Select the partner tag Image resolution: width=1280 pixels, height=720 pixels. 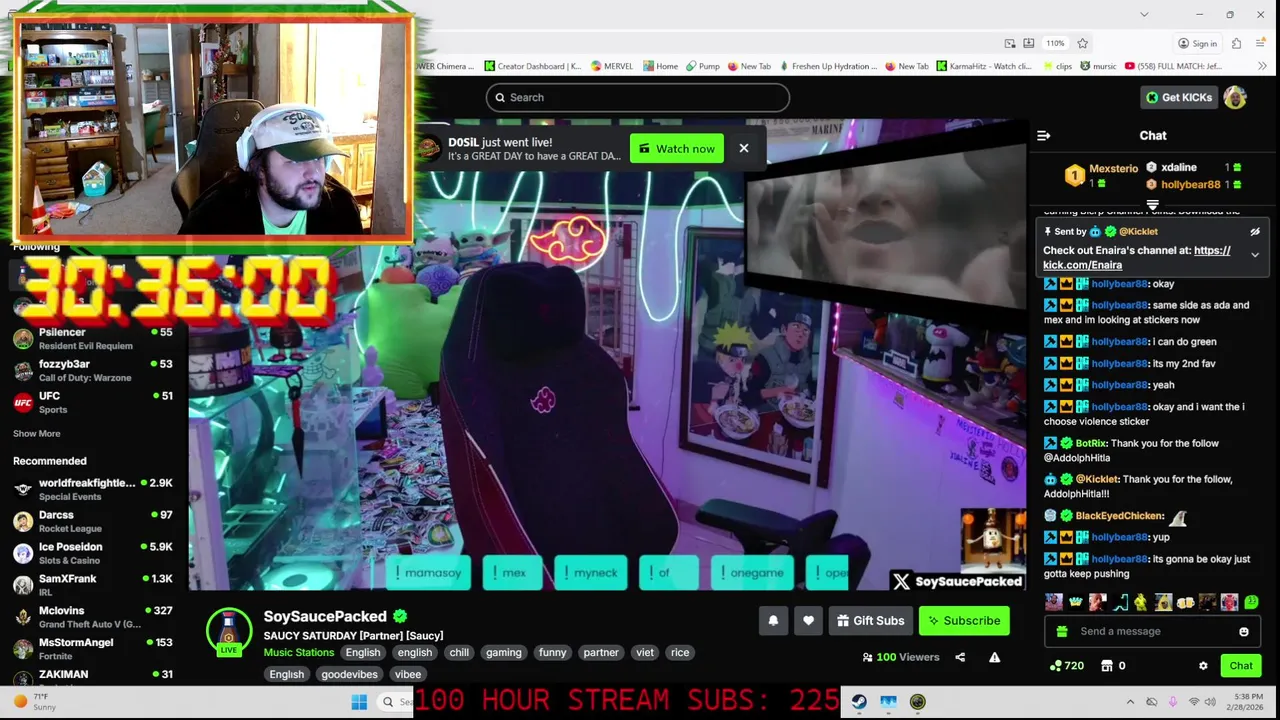tap(601, 653)
